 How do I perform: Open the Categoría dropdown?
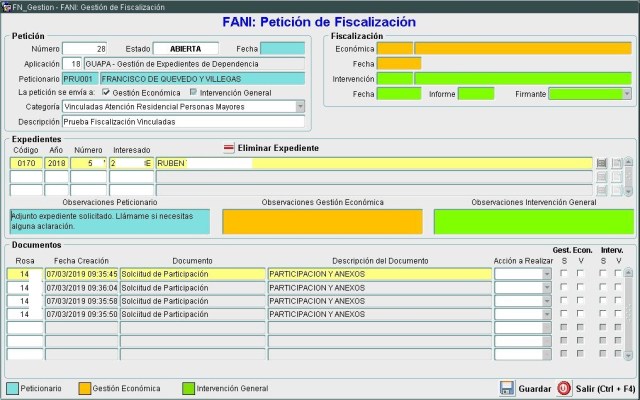[300, 106]
